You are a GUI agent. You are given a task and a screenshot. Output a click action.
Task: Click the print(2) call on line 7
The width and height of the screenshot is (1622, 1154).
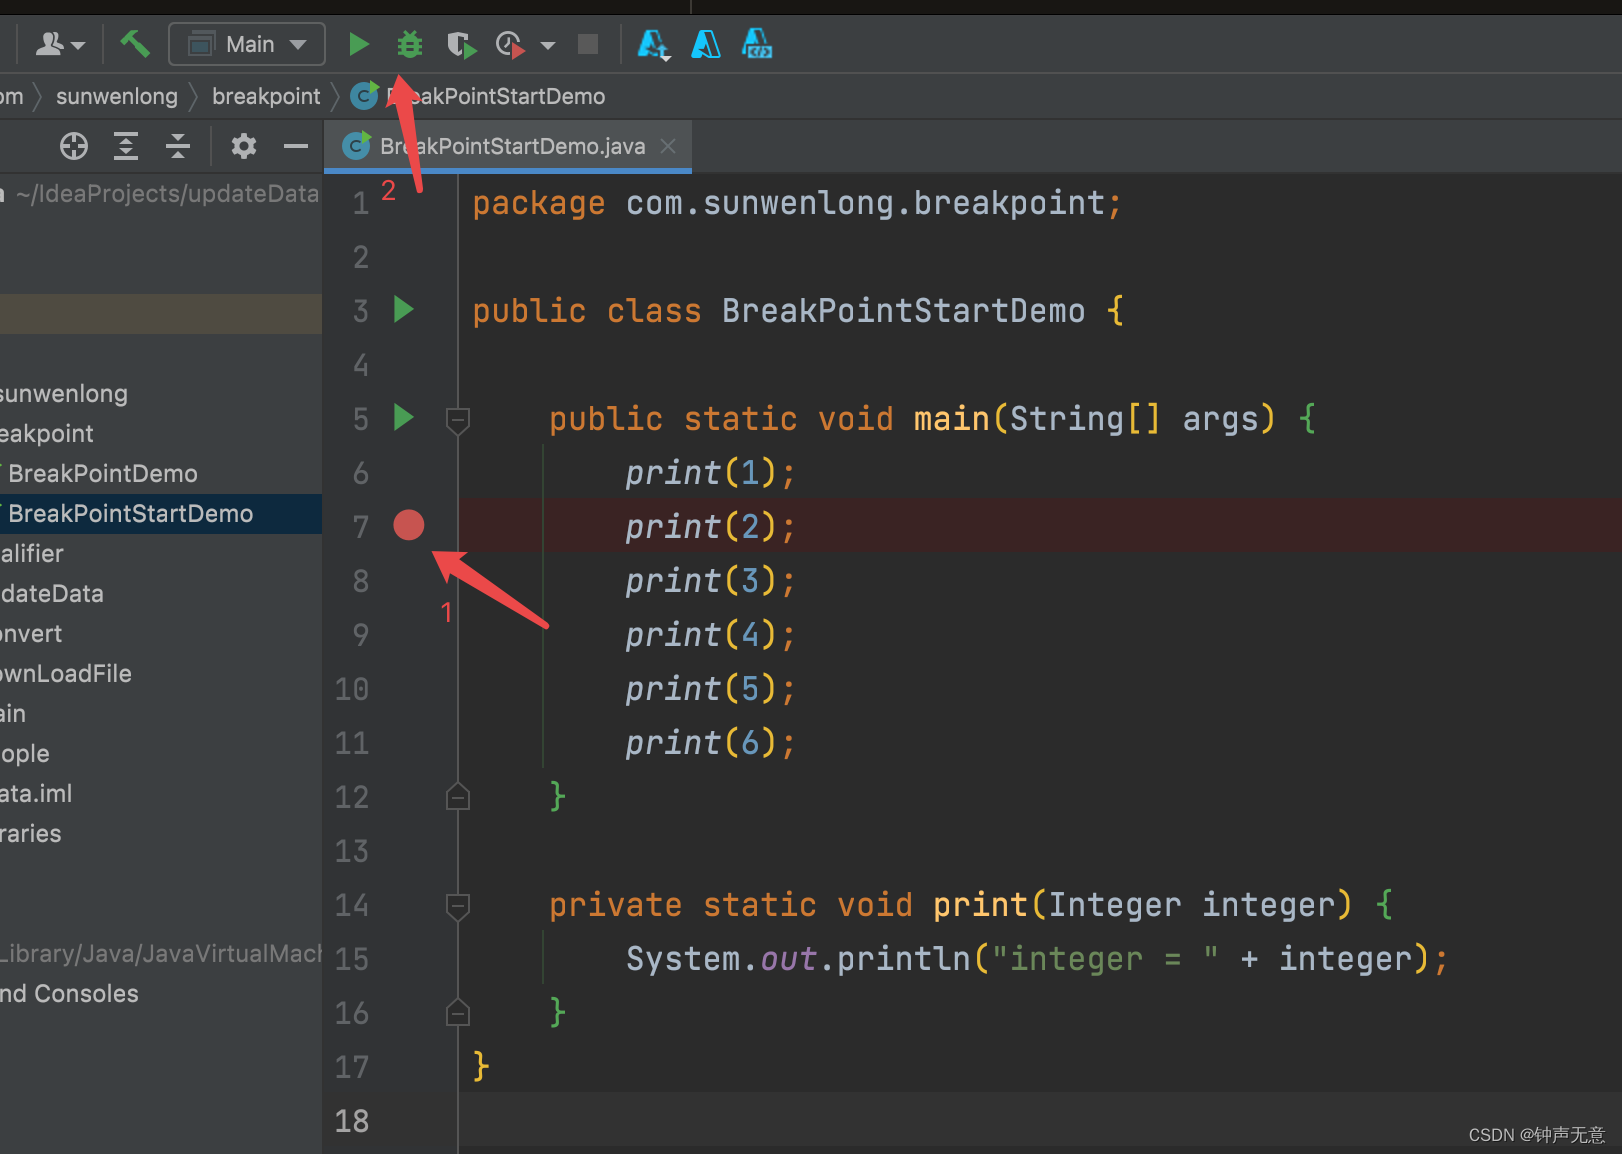click(710, 526)
